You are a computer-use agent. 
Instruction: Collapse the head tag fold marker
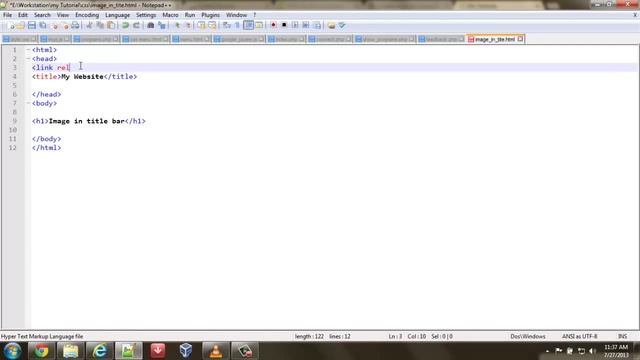coord(28,59)
